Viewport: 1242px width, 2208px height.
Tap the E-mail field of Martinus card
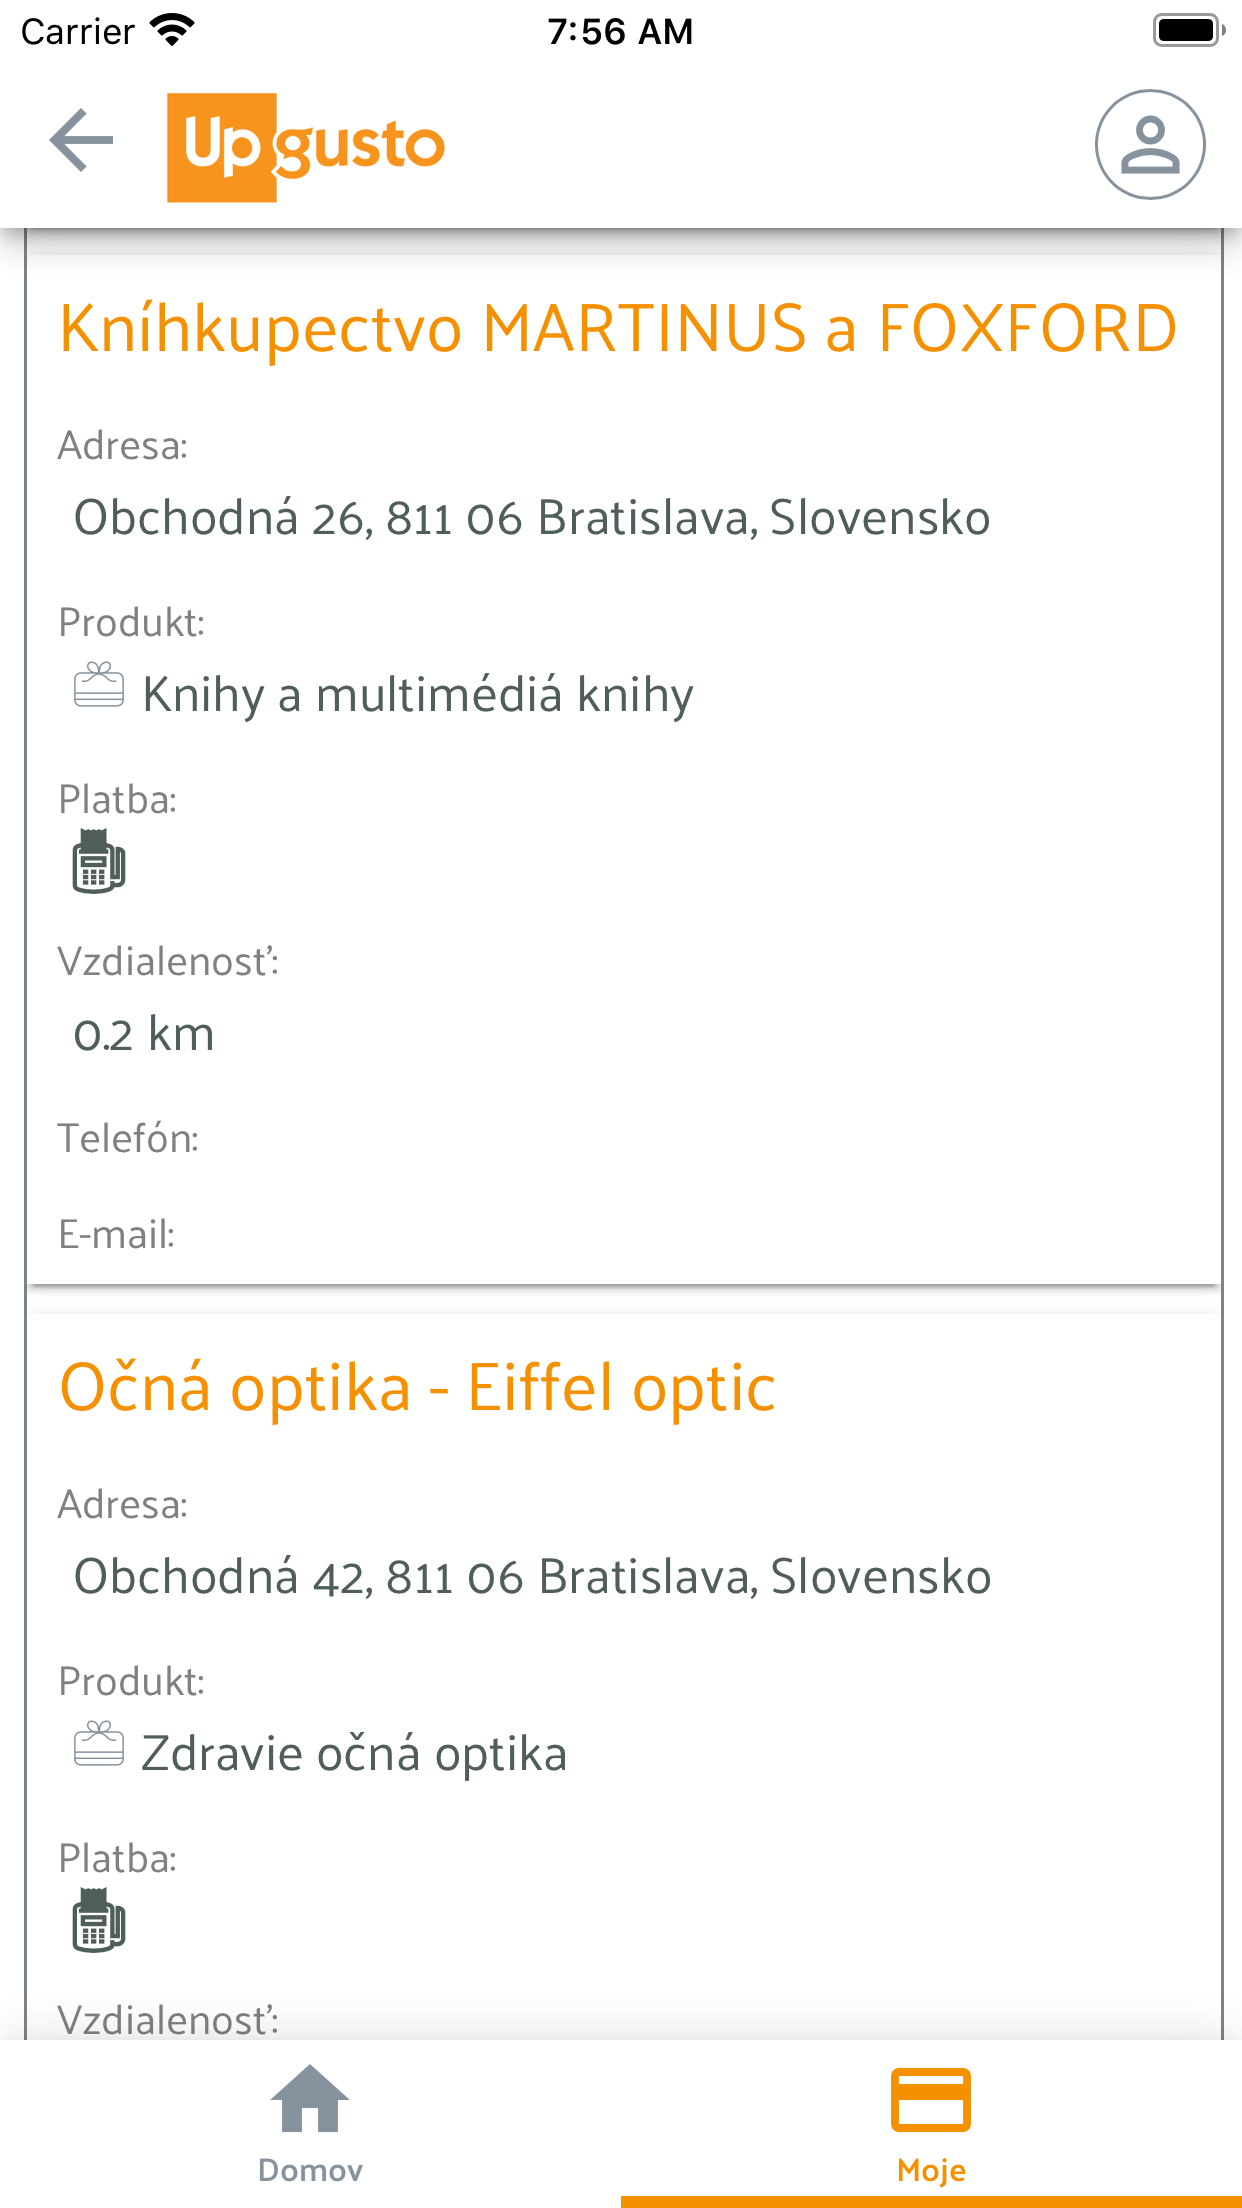click(117, 1235)
